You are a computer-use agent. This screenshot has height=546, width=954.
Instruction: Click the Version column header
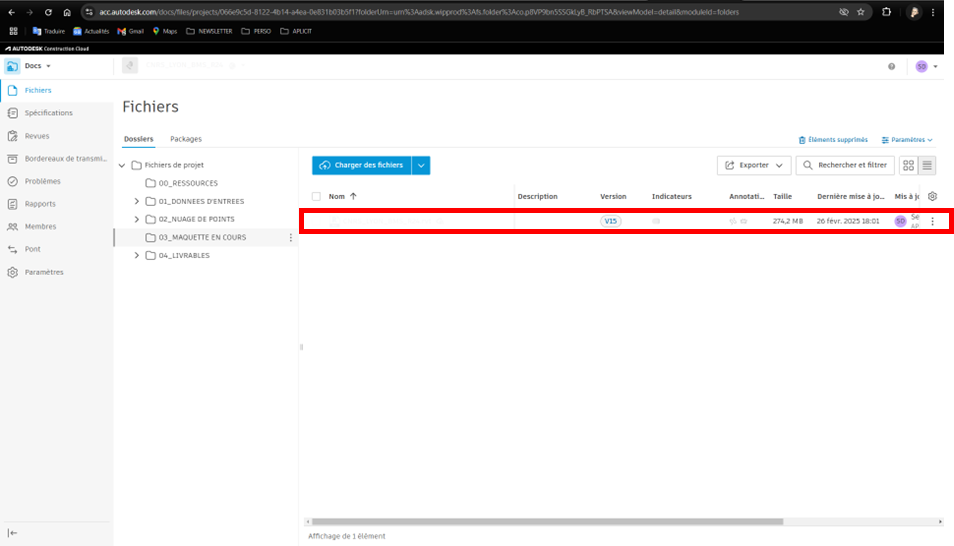pyautogui.click(x=613, y=197)
